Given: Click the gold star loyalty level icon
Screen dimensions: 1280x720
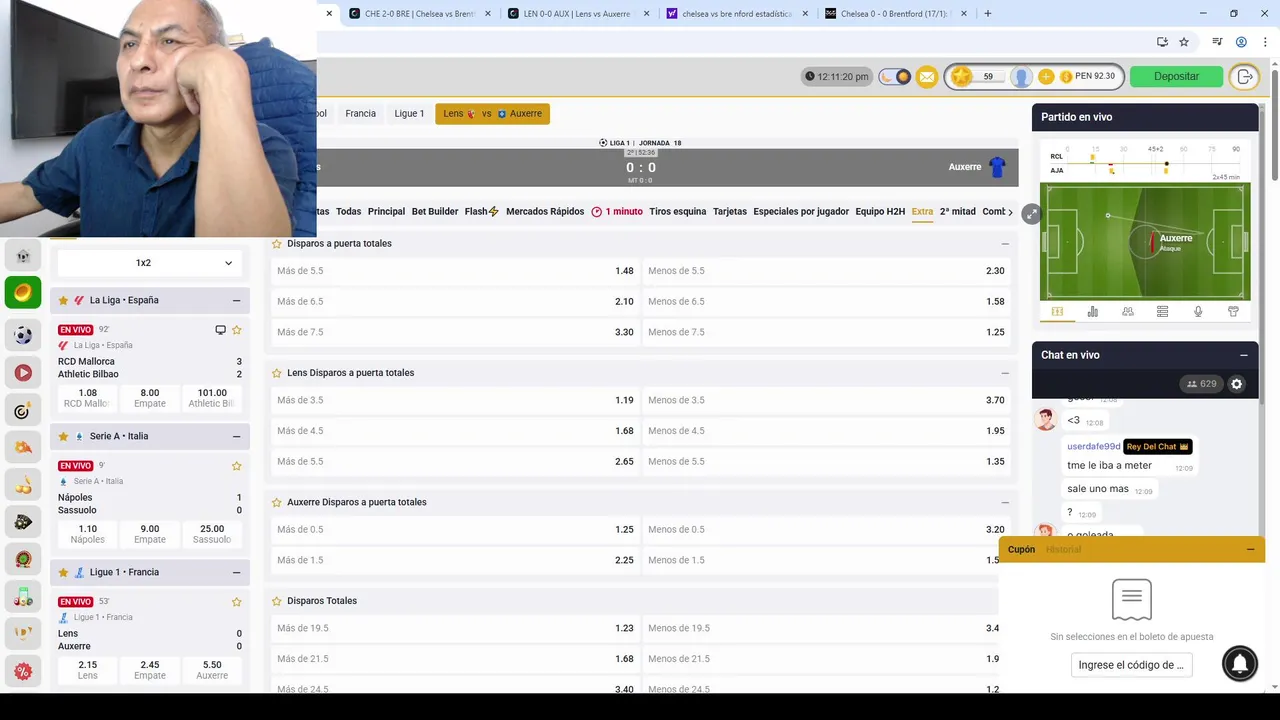Looking at the screenshot, I should click(x=961, y=77).
